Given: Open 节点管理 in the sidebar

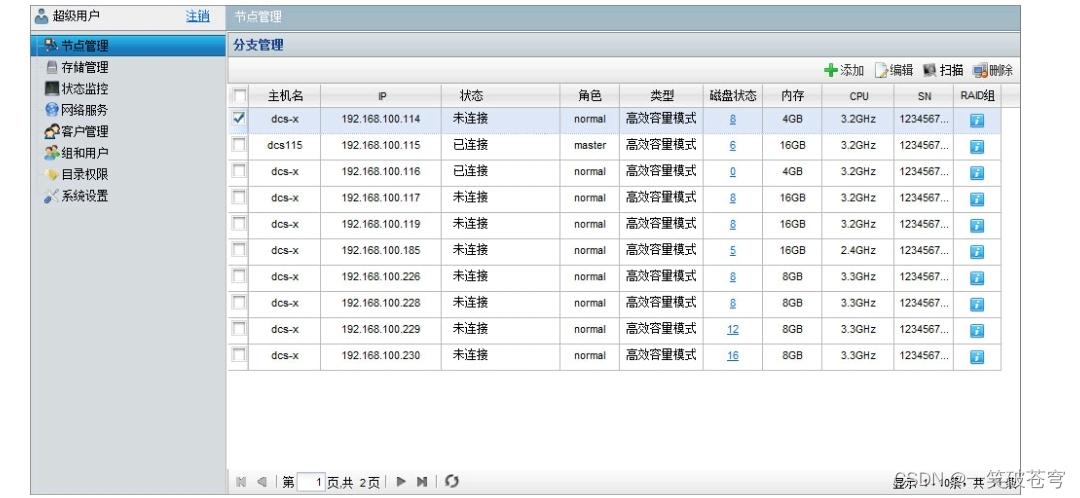Looking at the screenshot, I should [x=128, y=45].
